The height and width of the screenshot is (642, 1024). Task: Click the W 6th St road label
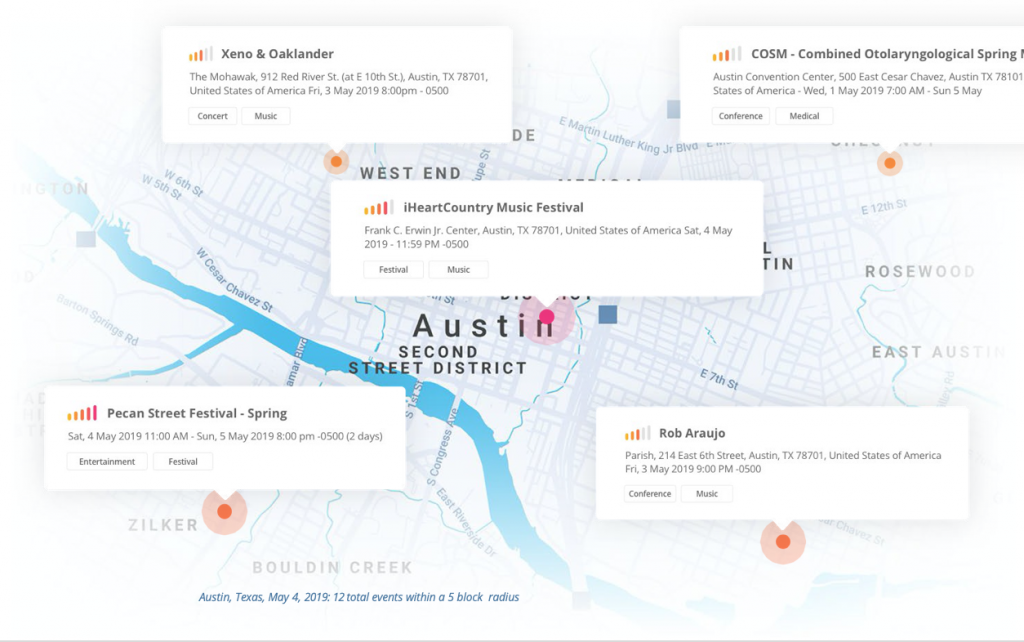pos(184,184)
